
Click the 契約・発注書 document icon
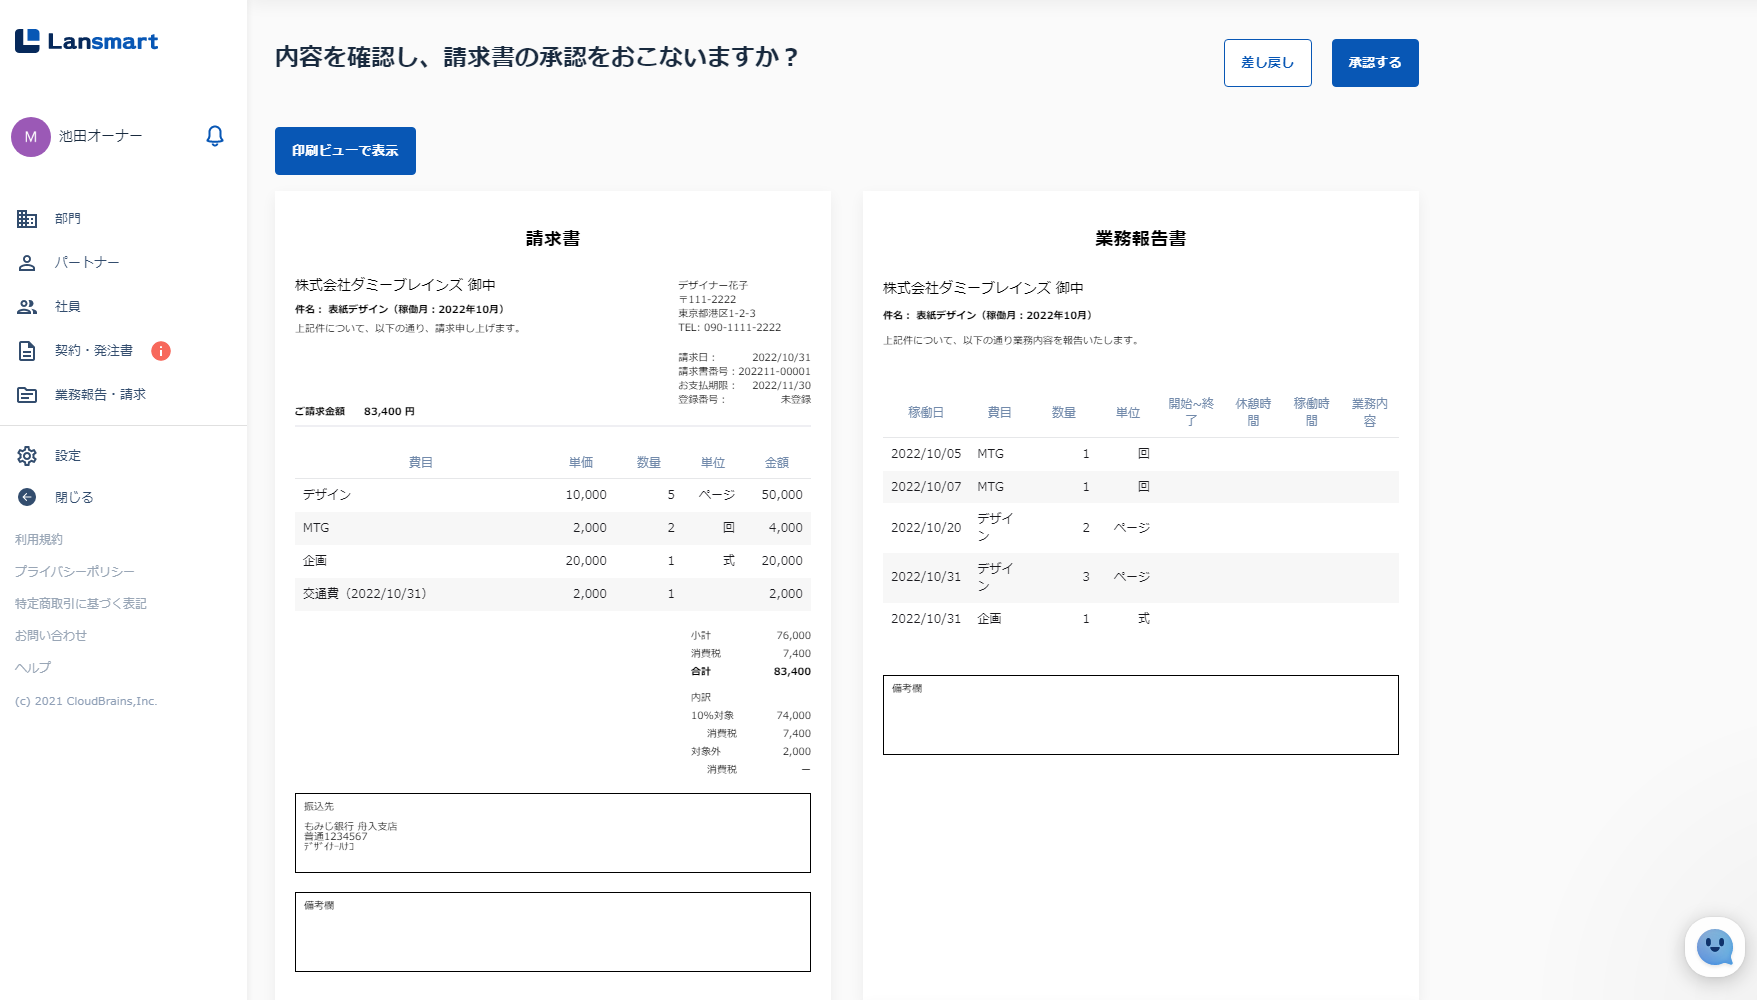27,351
